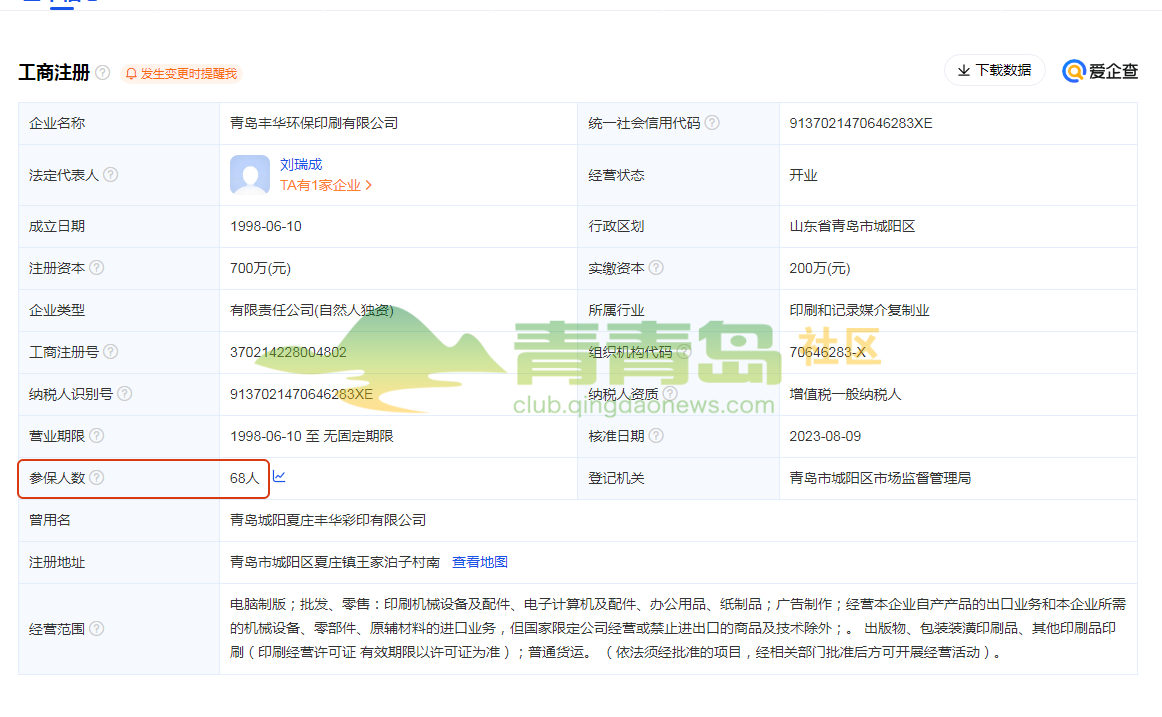Click the legal representative avatar image

[250, 174]
